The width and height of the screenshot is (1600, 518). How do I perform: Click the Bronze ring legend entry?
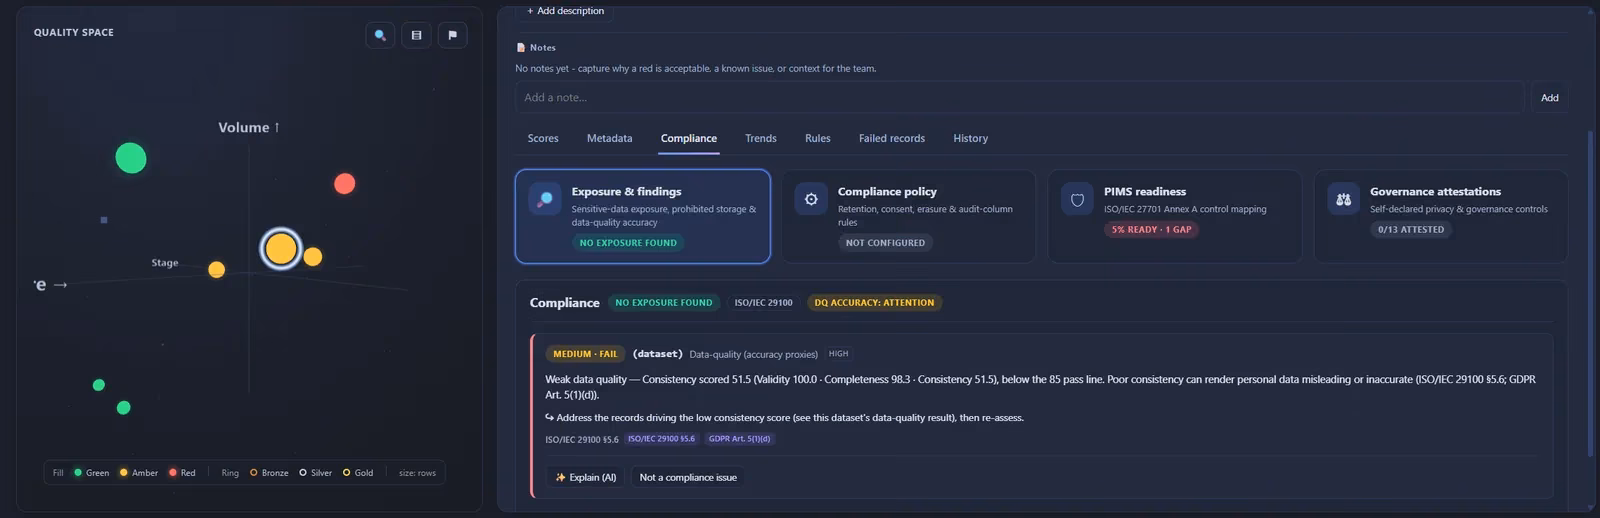point(269,473)
